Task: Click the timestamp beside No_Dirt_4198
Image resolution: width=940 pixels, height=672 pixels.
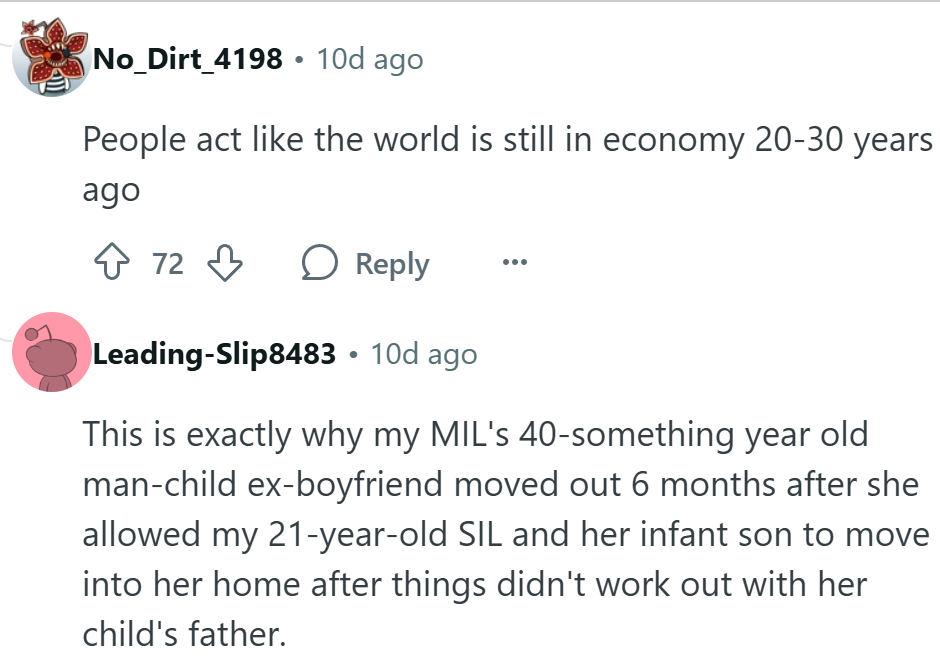Action: click(370, 59)
